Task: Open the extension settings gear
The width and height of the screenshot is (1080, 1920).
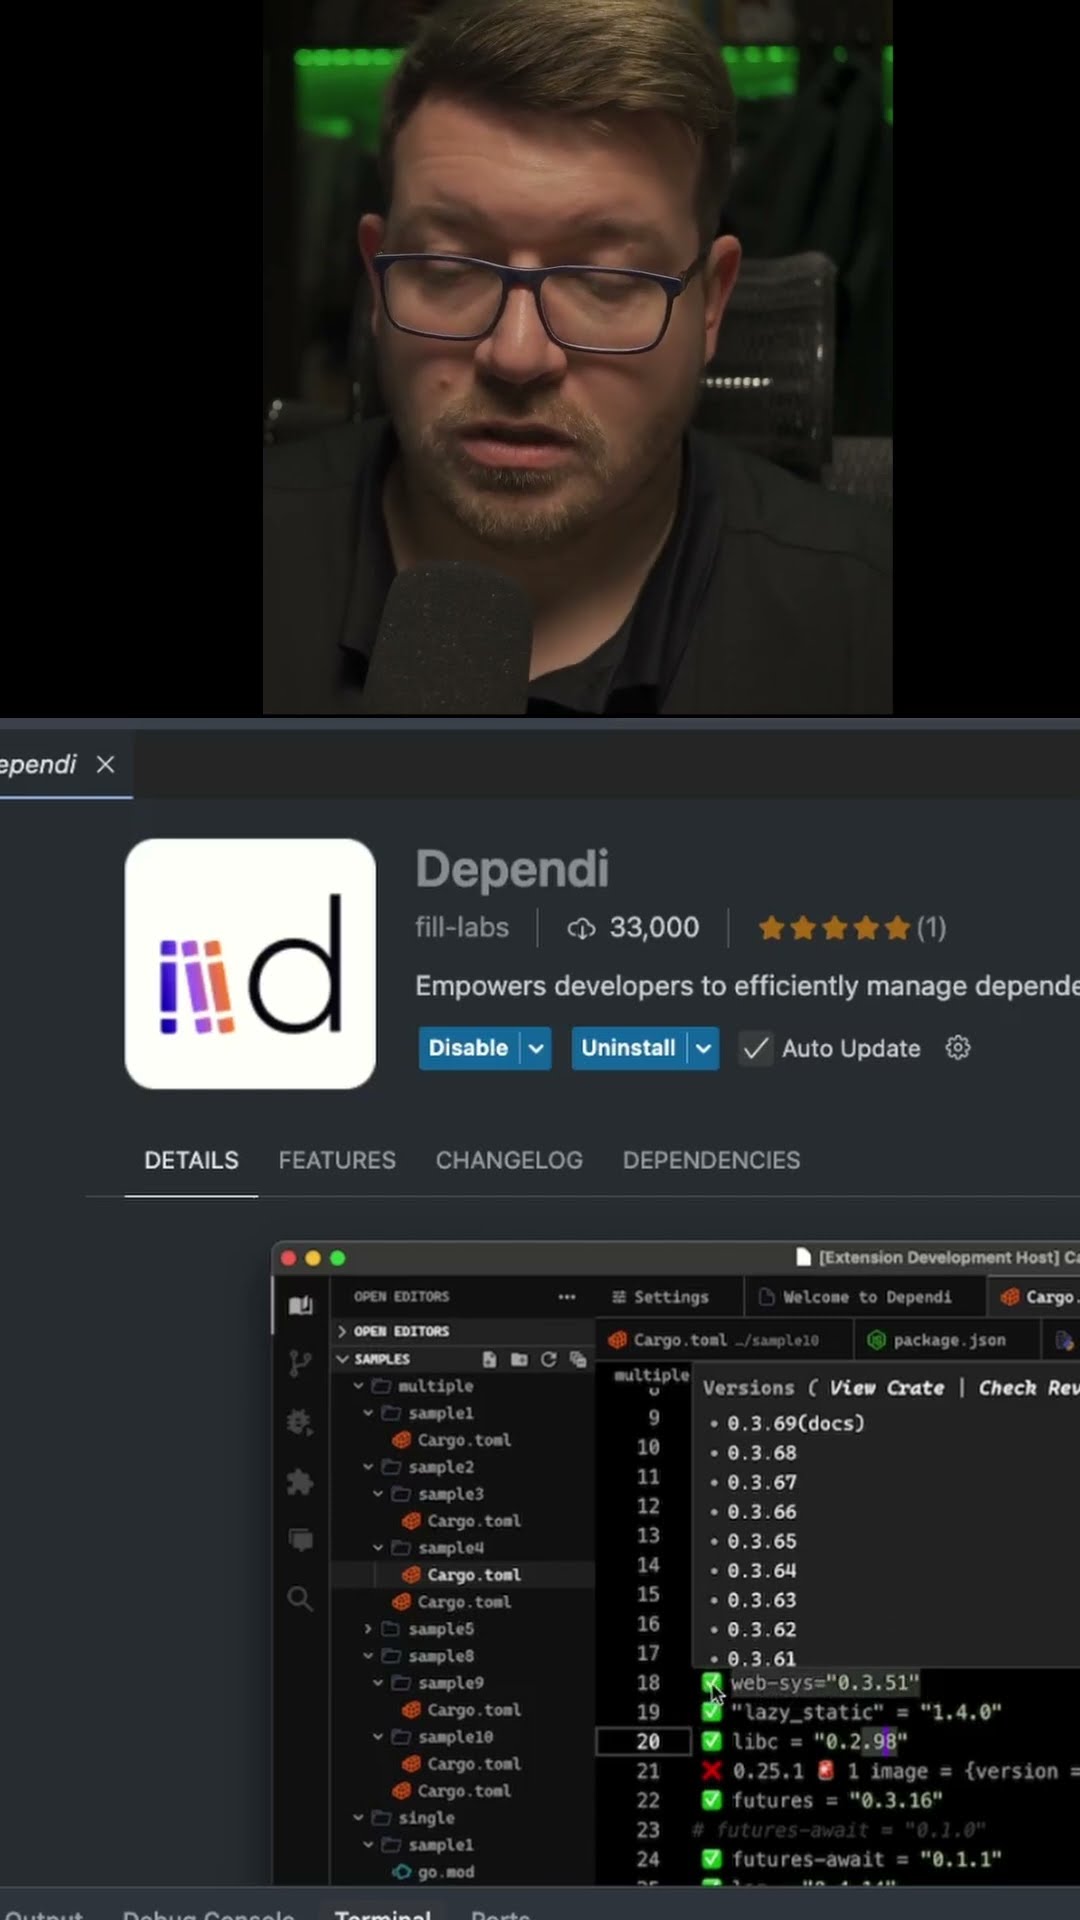Action: coord(958,1048)
